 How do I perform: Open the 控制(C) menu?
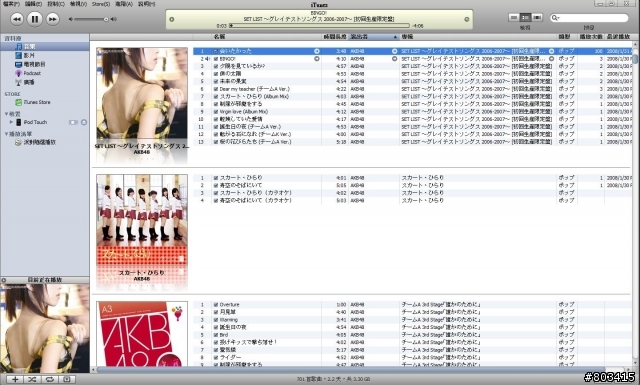point(56,4)
